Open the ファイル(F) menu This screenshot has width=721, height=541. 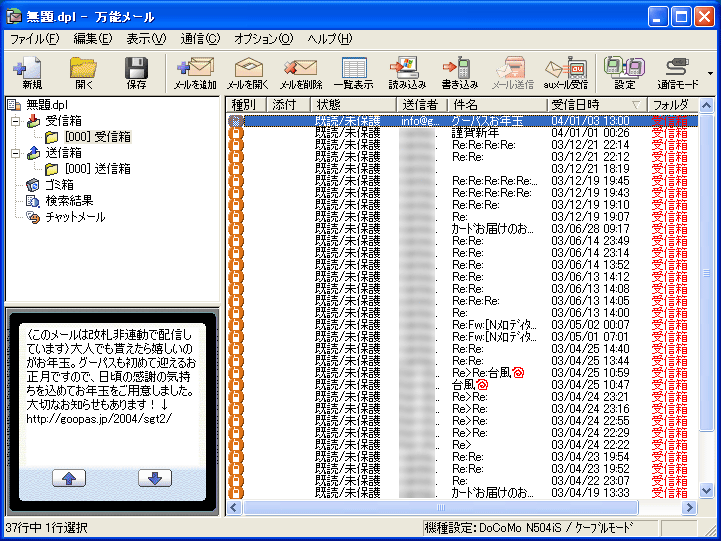[34, 39]
